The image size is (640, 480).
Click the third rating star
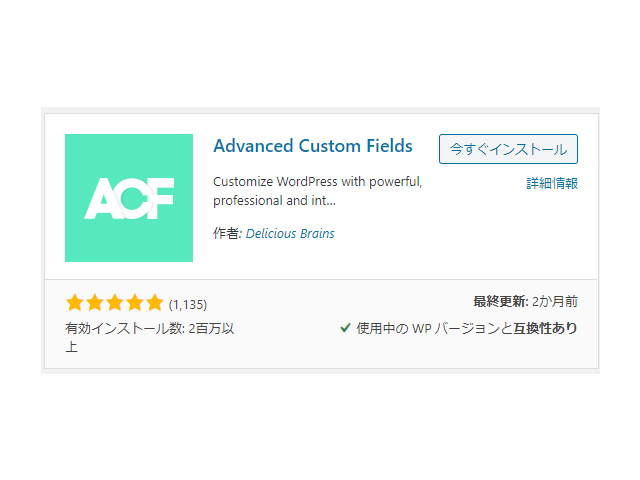pos(115,303)
